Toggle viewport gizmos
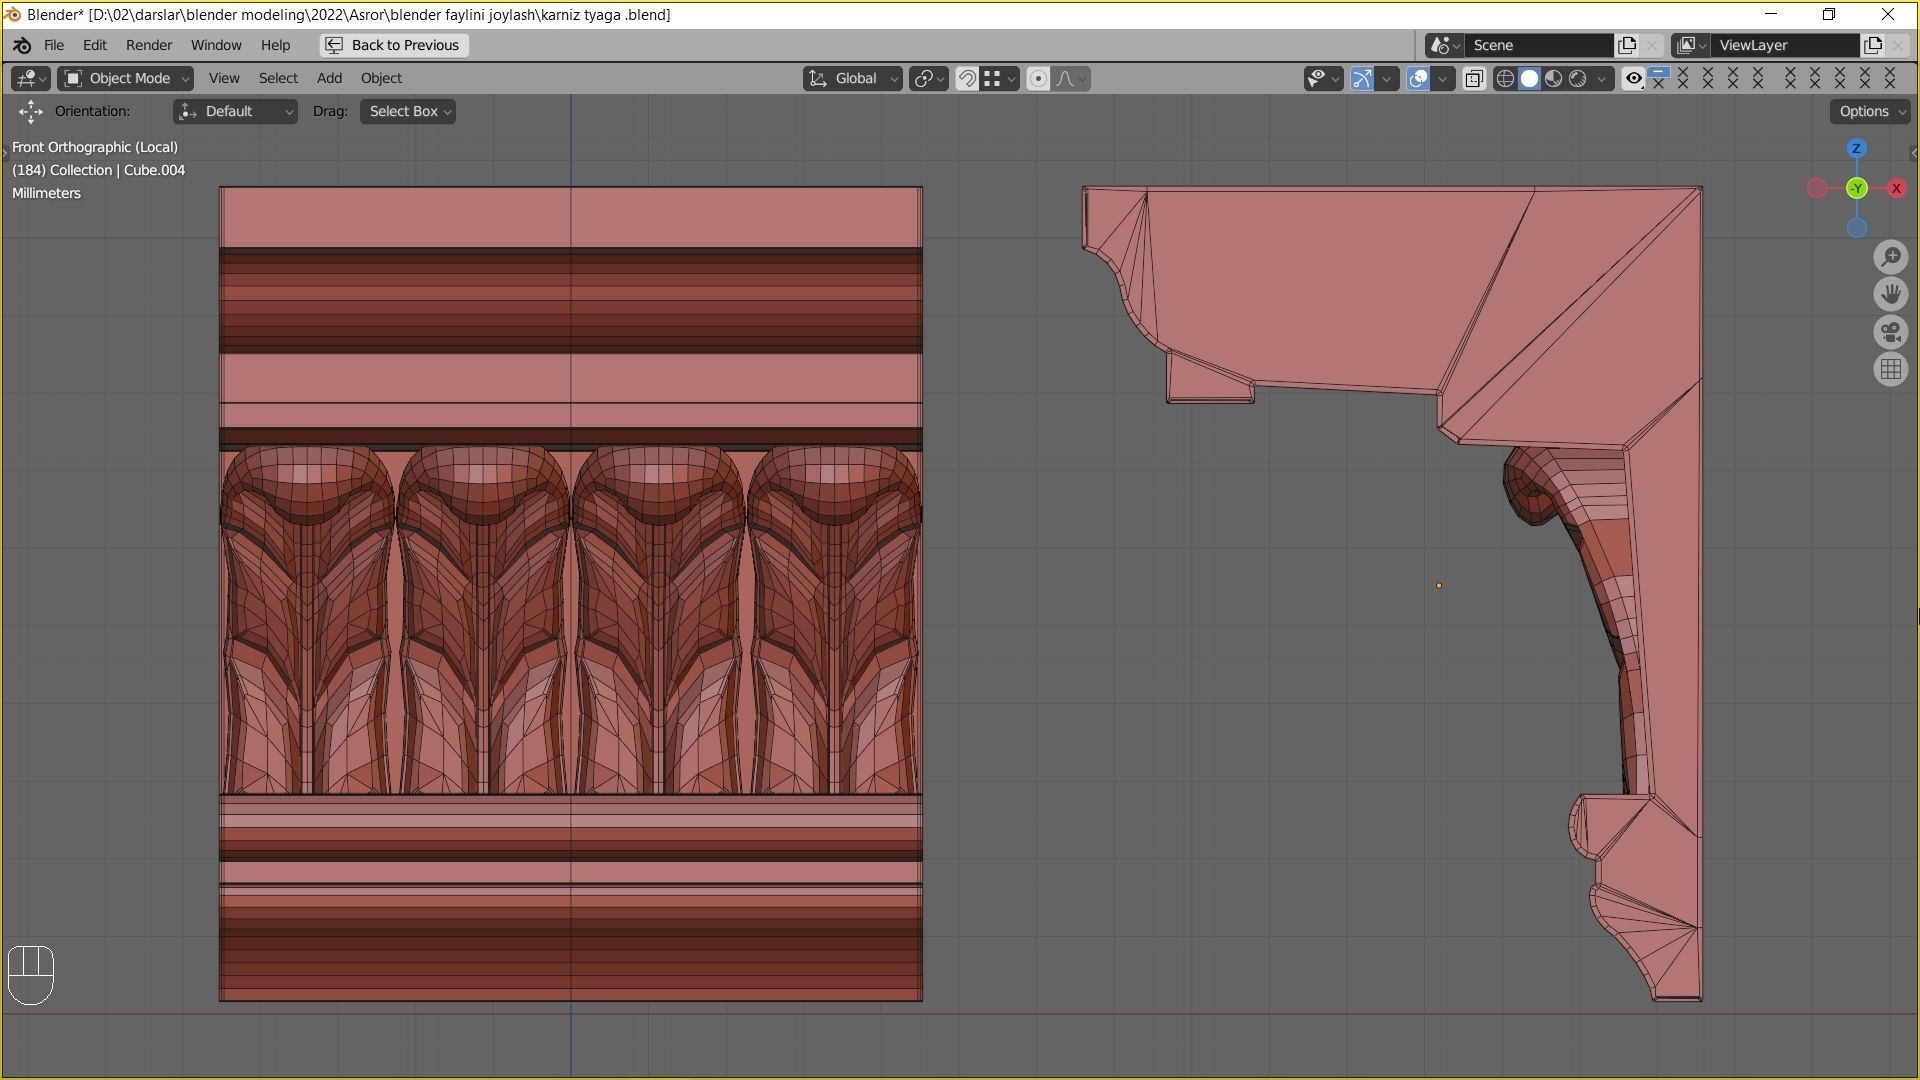 pyautogui.click(x=1362, y=78)
